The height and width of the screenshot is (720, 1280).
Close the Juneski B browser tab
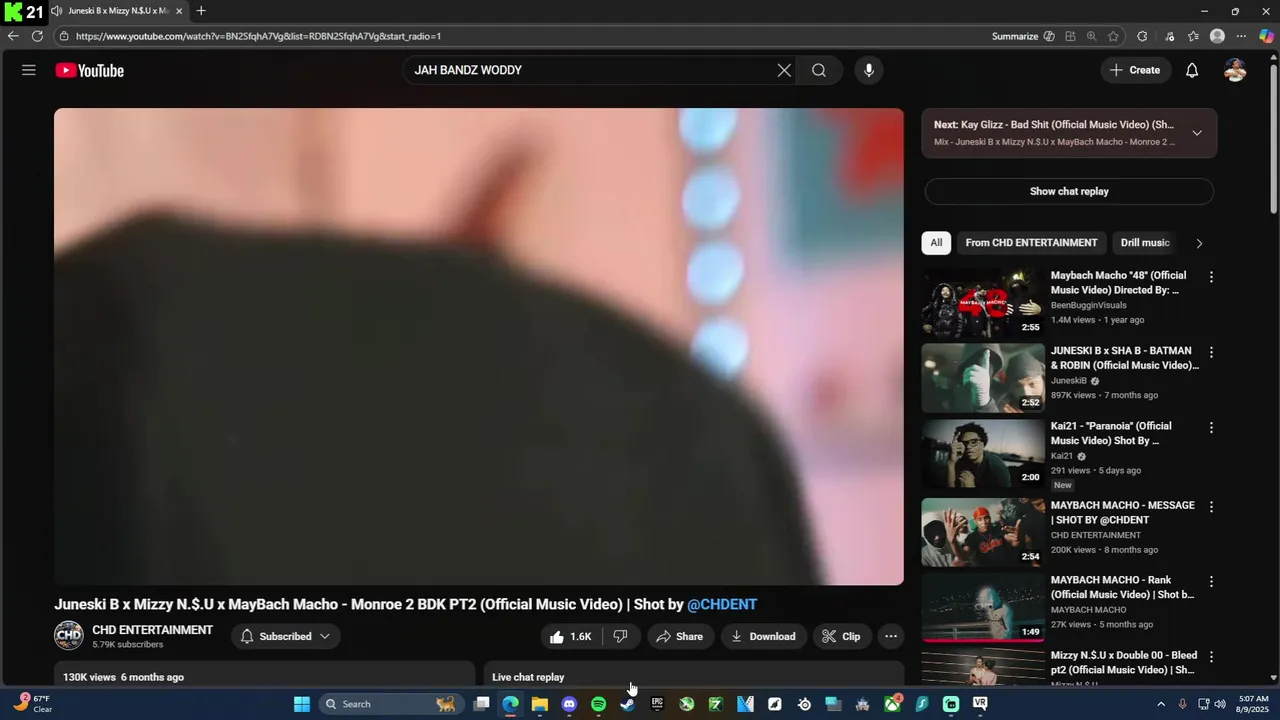click(179, 11)
